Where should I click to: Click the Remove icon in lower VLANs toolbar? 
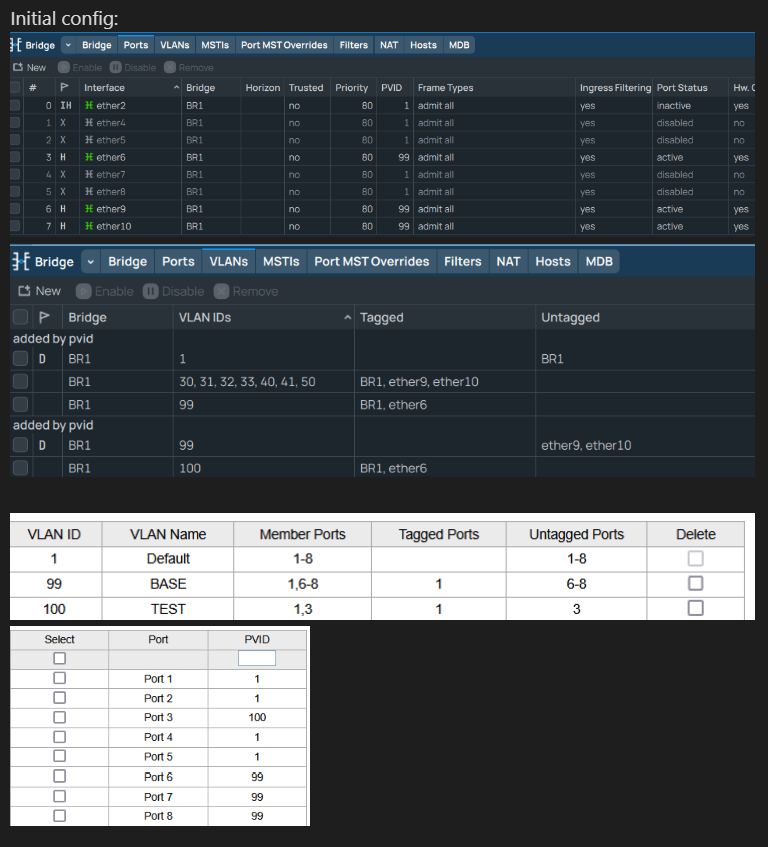[221, 291]
